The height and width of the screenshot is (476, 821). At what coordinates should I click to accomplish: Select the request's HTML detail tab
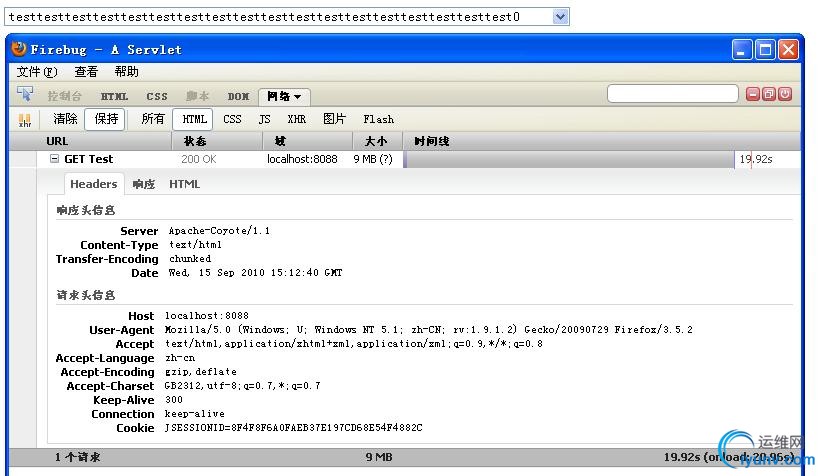pyautogui.click(x=184, y=184)
